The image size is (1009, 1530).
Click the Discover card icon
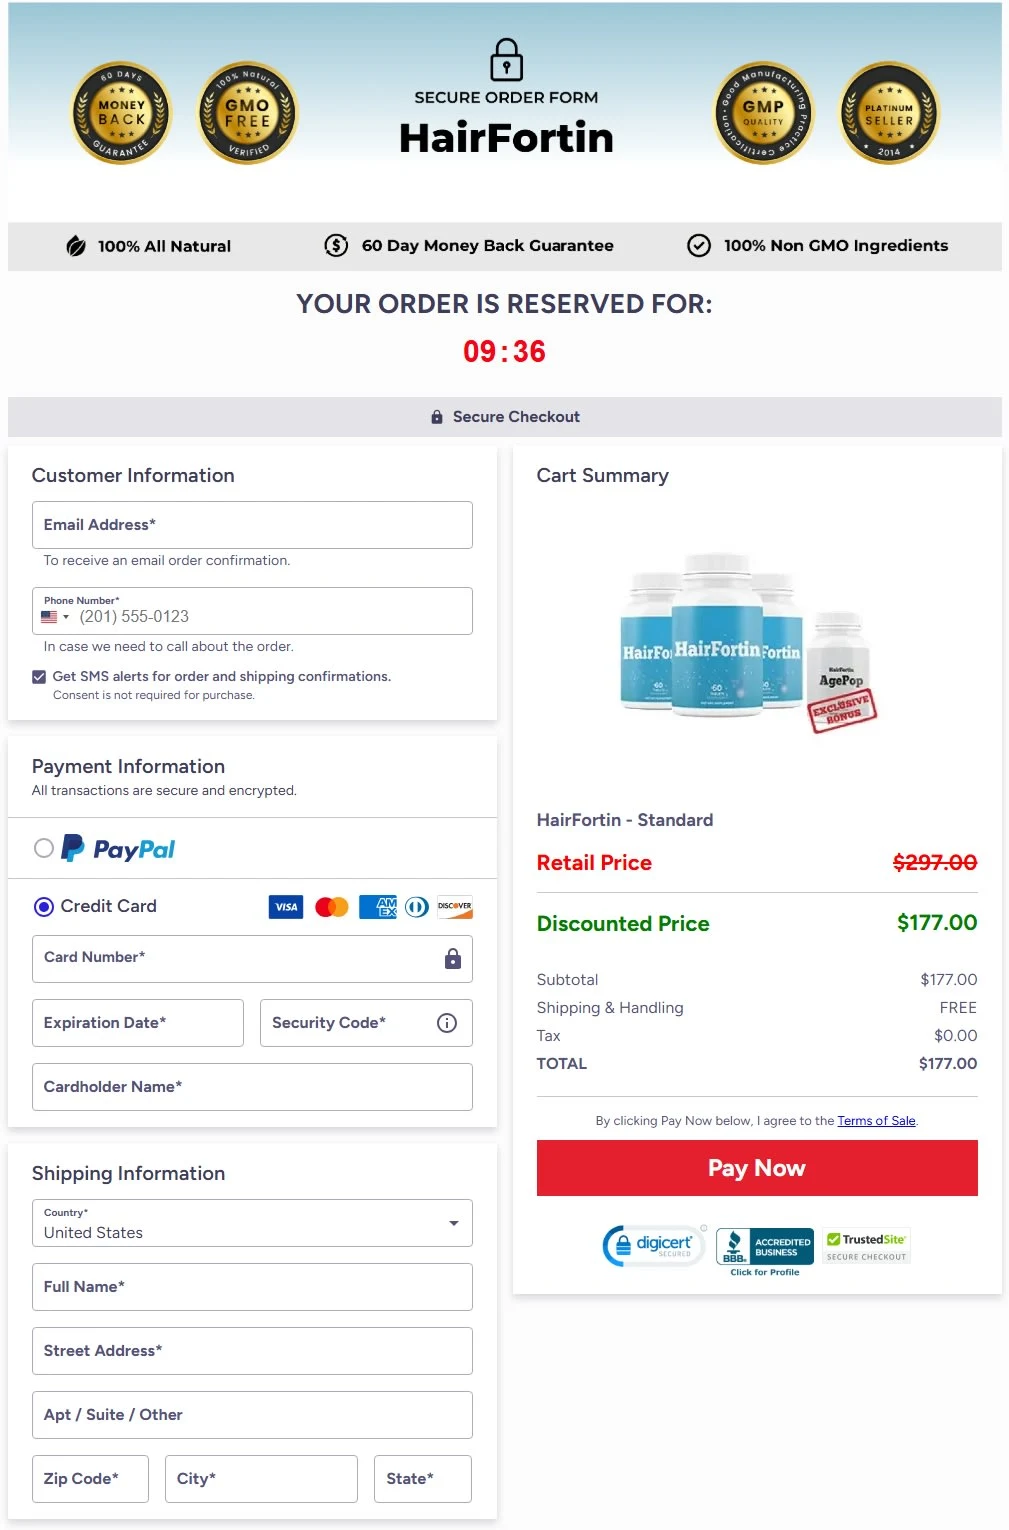tap(455, 907)
